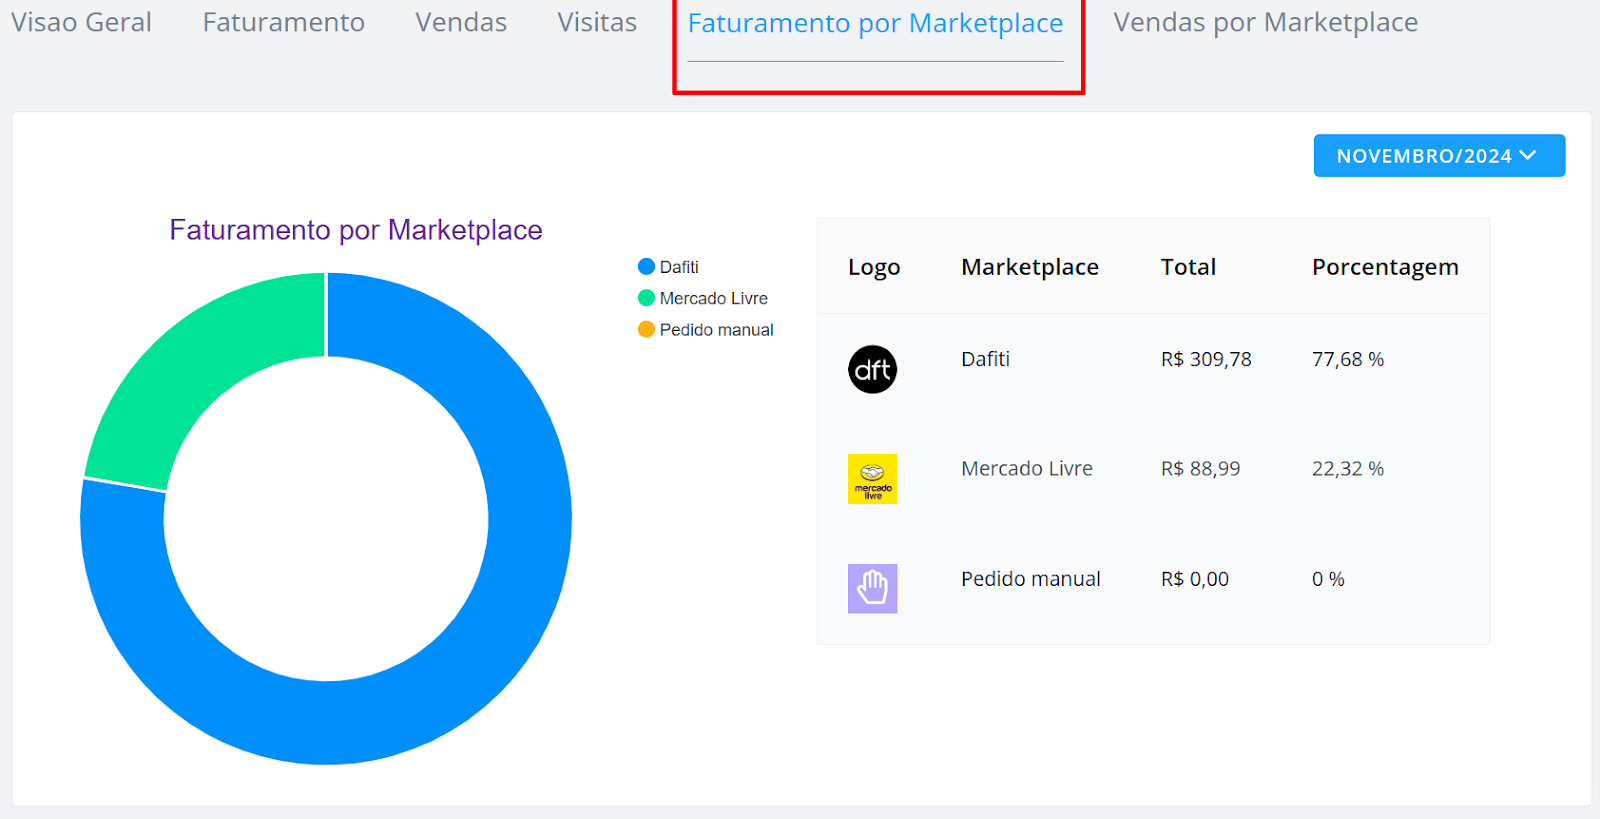Click the 0 % percentage cell

(1328, 579)
